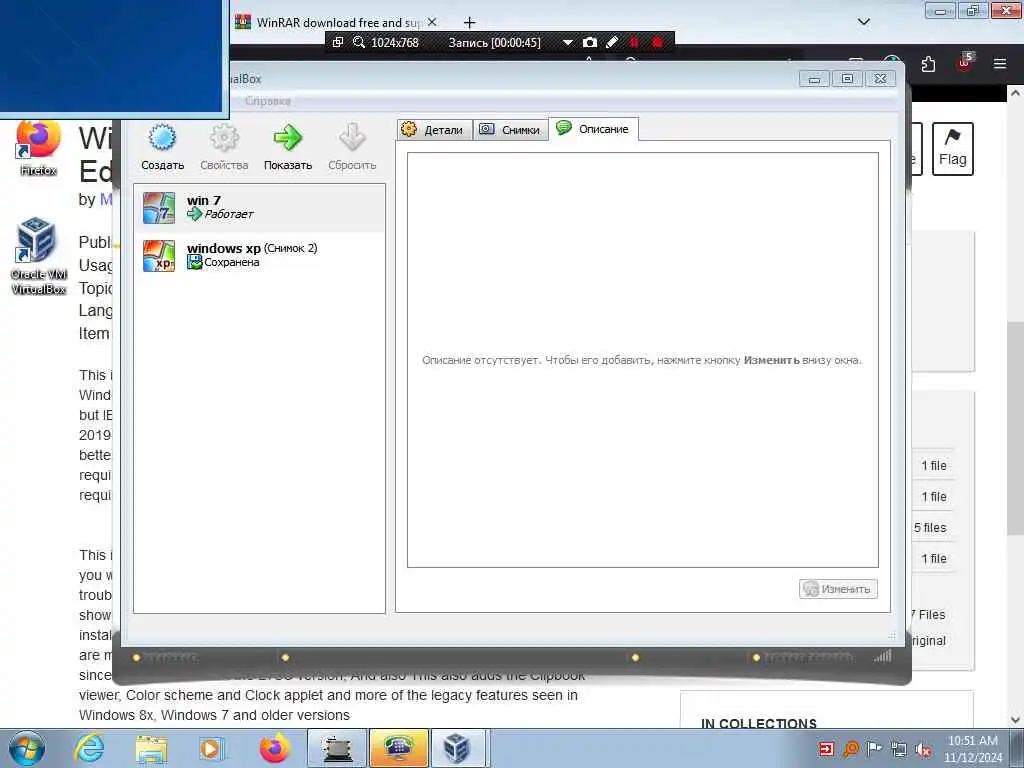This screenshot has width=1024, height=768.
Task: Click the window-select icon in recorder bar
Action: [x=338, y=42]
